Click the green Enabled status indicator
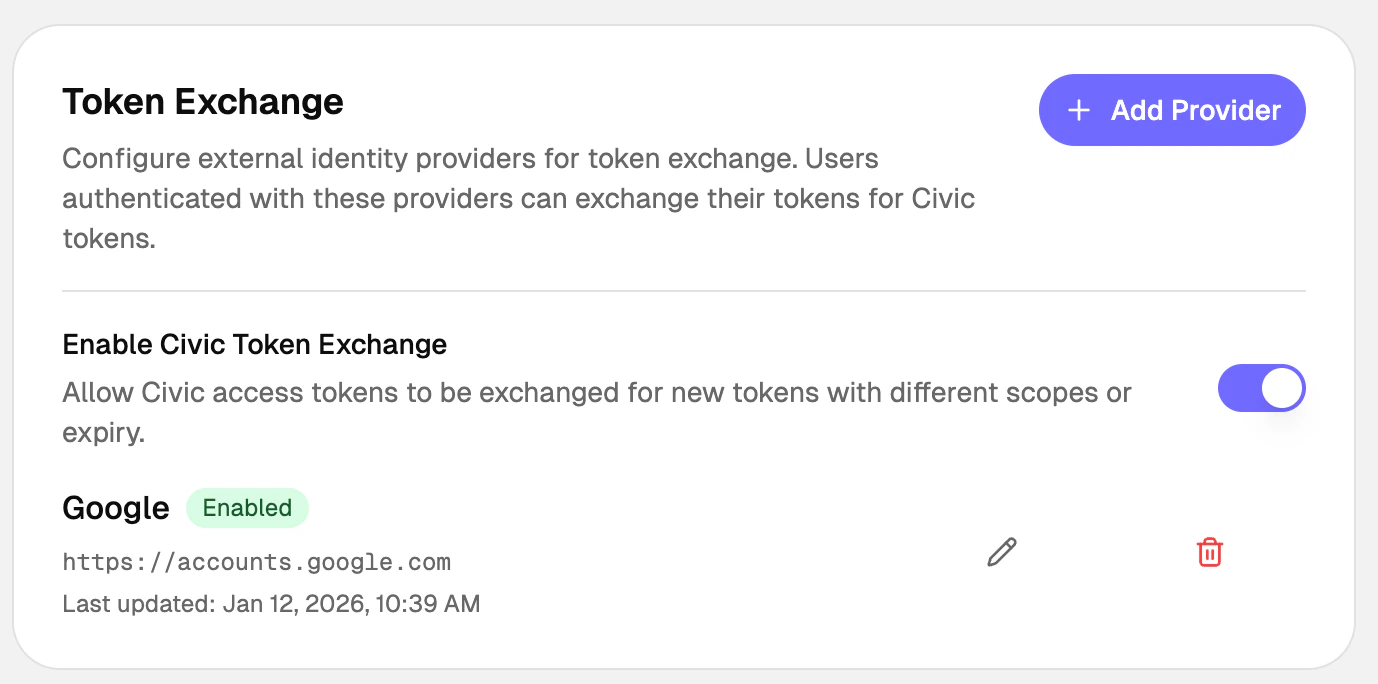Viewport: 1378px width, 684px height. coord(247,508)
